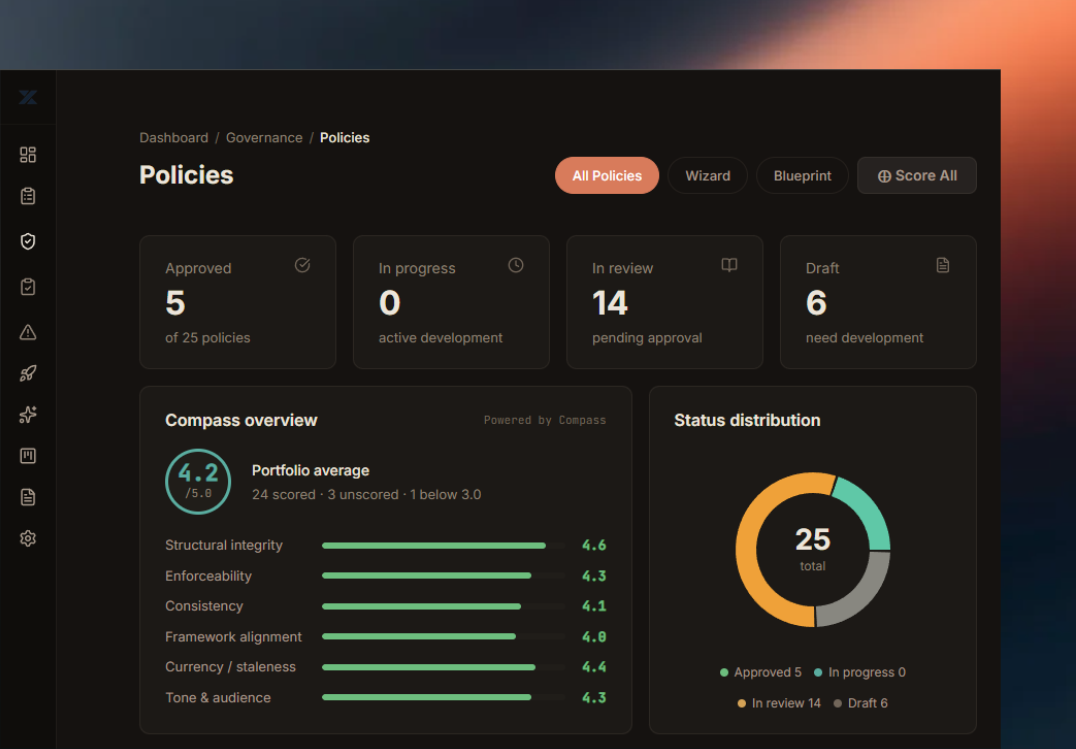Viewport: 1076px width, 749px height.
Task: Click the of 25 policies caption
Action: point(207,338)
